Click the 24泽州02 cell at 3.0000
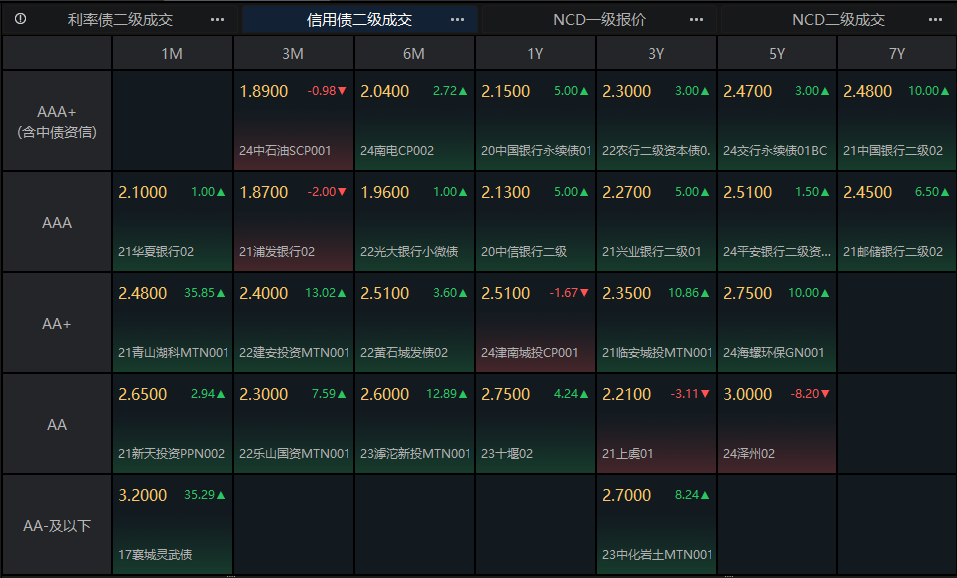Viewport: 957px width, 578px height. pos(776,424)
